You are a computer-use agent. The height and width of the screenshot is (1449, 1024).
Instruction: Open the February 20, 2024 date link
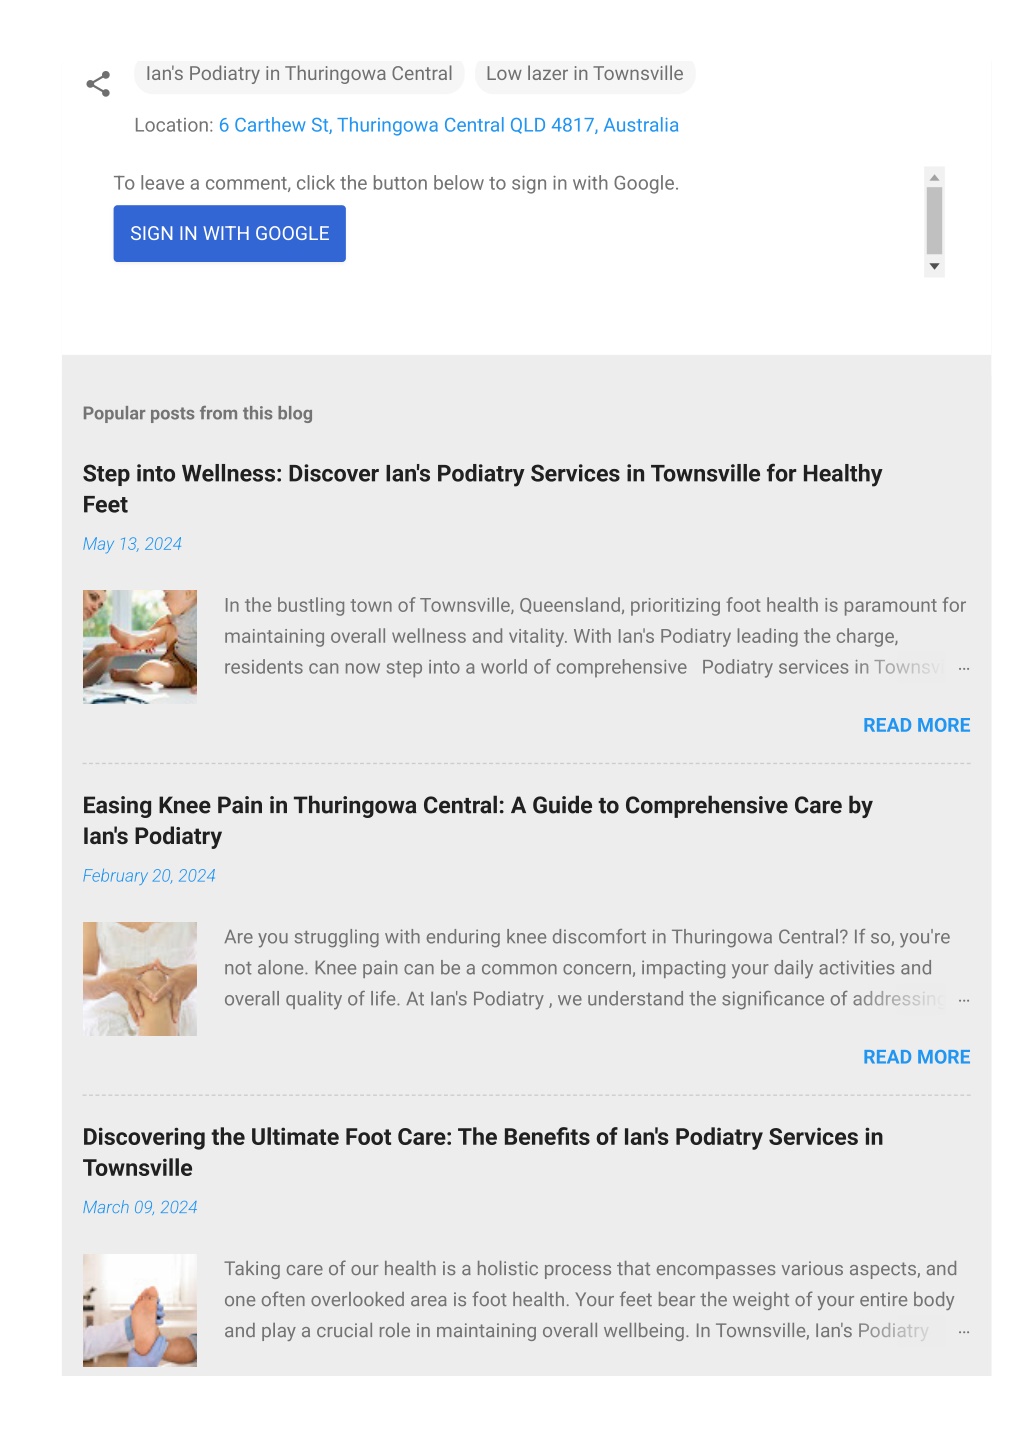click(149, 876)
